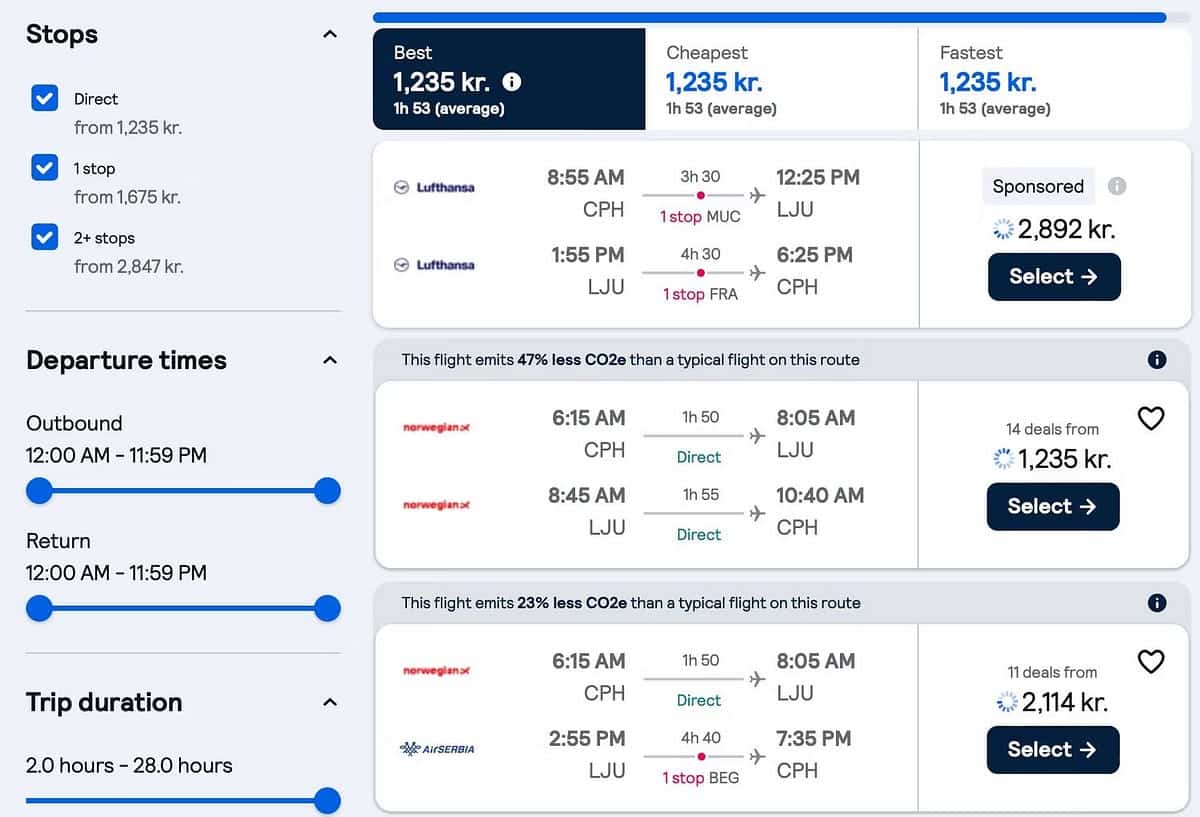Collapse the Trip duration section
Viewport: 1200px width, 817px height.
(x=330, y=702)
